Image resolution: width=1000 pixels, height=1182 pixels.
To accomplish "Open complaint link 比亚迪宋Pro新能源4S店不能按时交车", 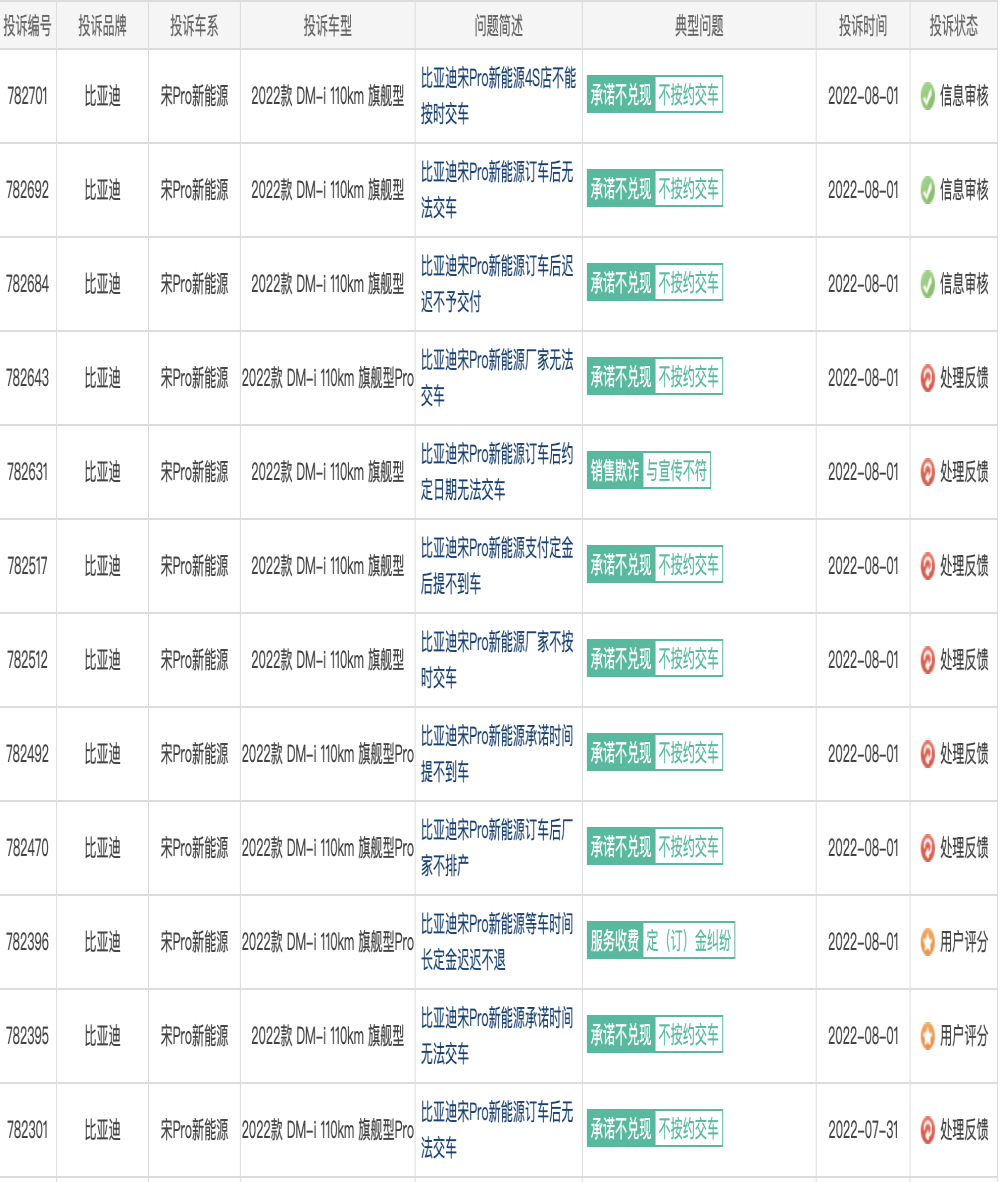I will [498, 96].
